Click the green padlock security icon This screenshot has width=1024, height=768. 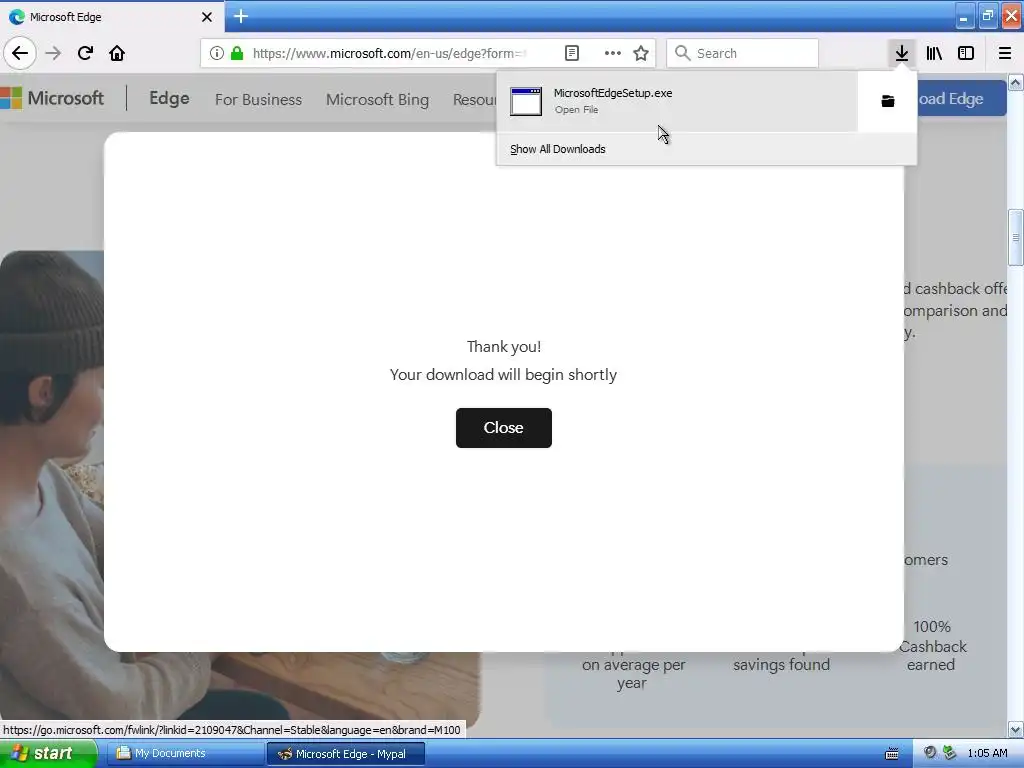[237, 53]
